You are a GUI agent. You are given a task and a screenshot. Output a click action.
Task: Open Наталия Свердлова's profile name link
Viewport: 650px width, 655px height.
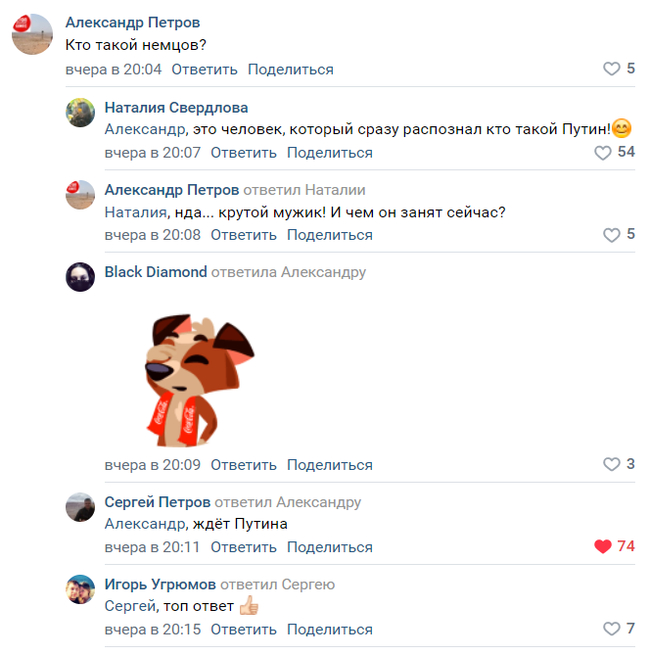[176, 108]
